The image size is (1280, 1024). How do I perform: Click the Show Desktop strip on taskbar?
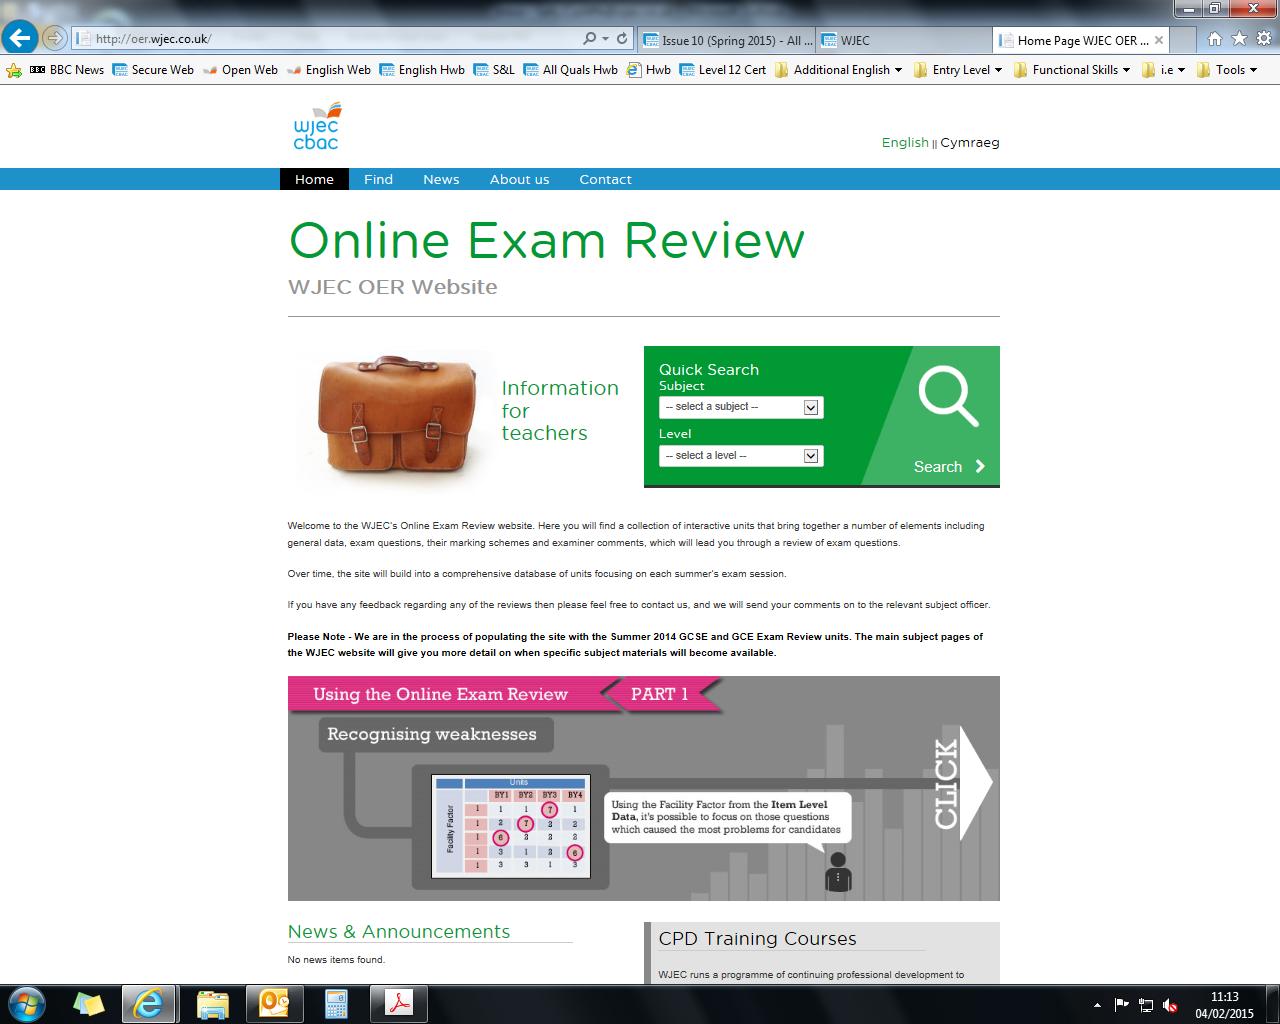pyautogui.click(x=1273, y=1003)
